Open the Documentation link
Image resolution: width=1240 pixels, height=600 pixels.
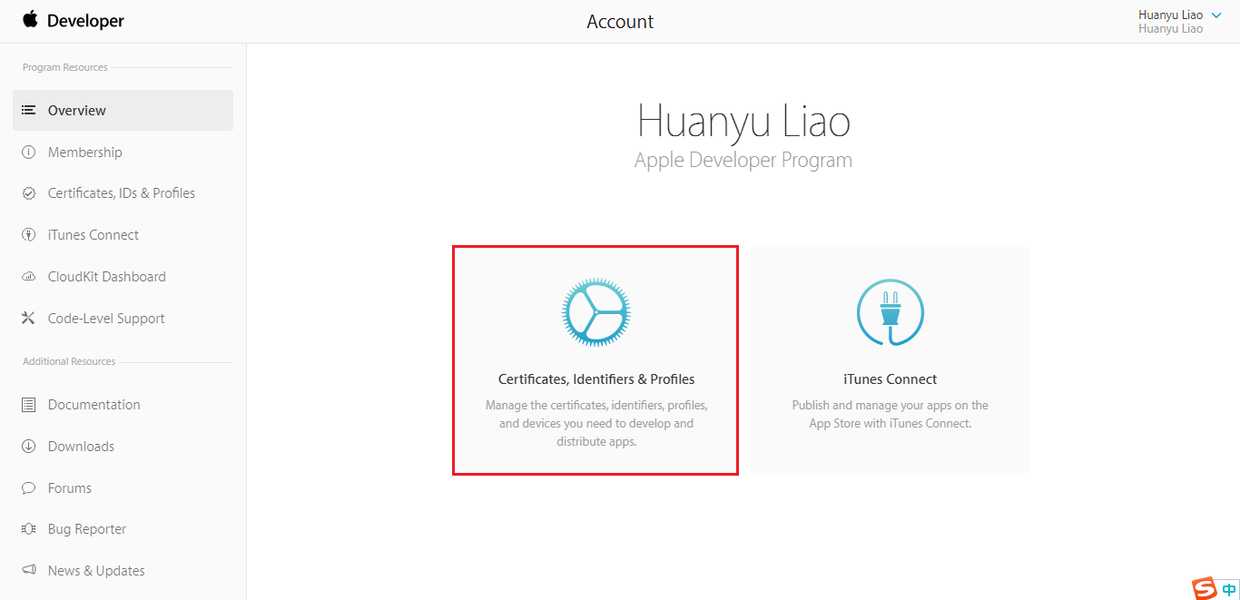tap(94, 405)
